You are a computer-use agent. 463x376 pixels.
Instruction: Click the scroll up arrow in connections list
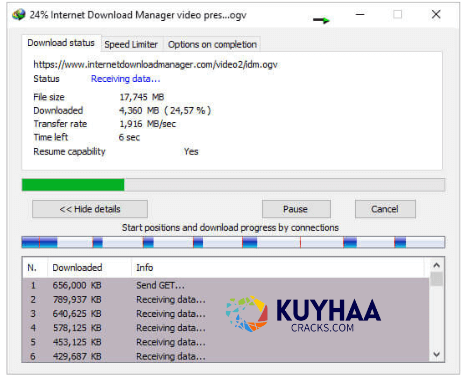tap(437, 265)
